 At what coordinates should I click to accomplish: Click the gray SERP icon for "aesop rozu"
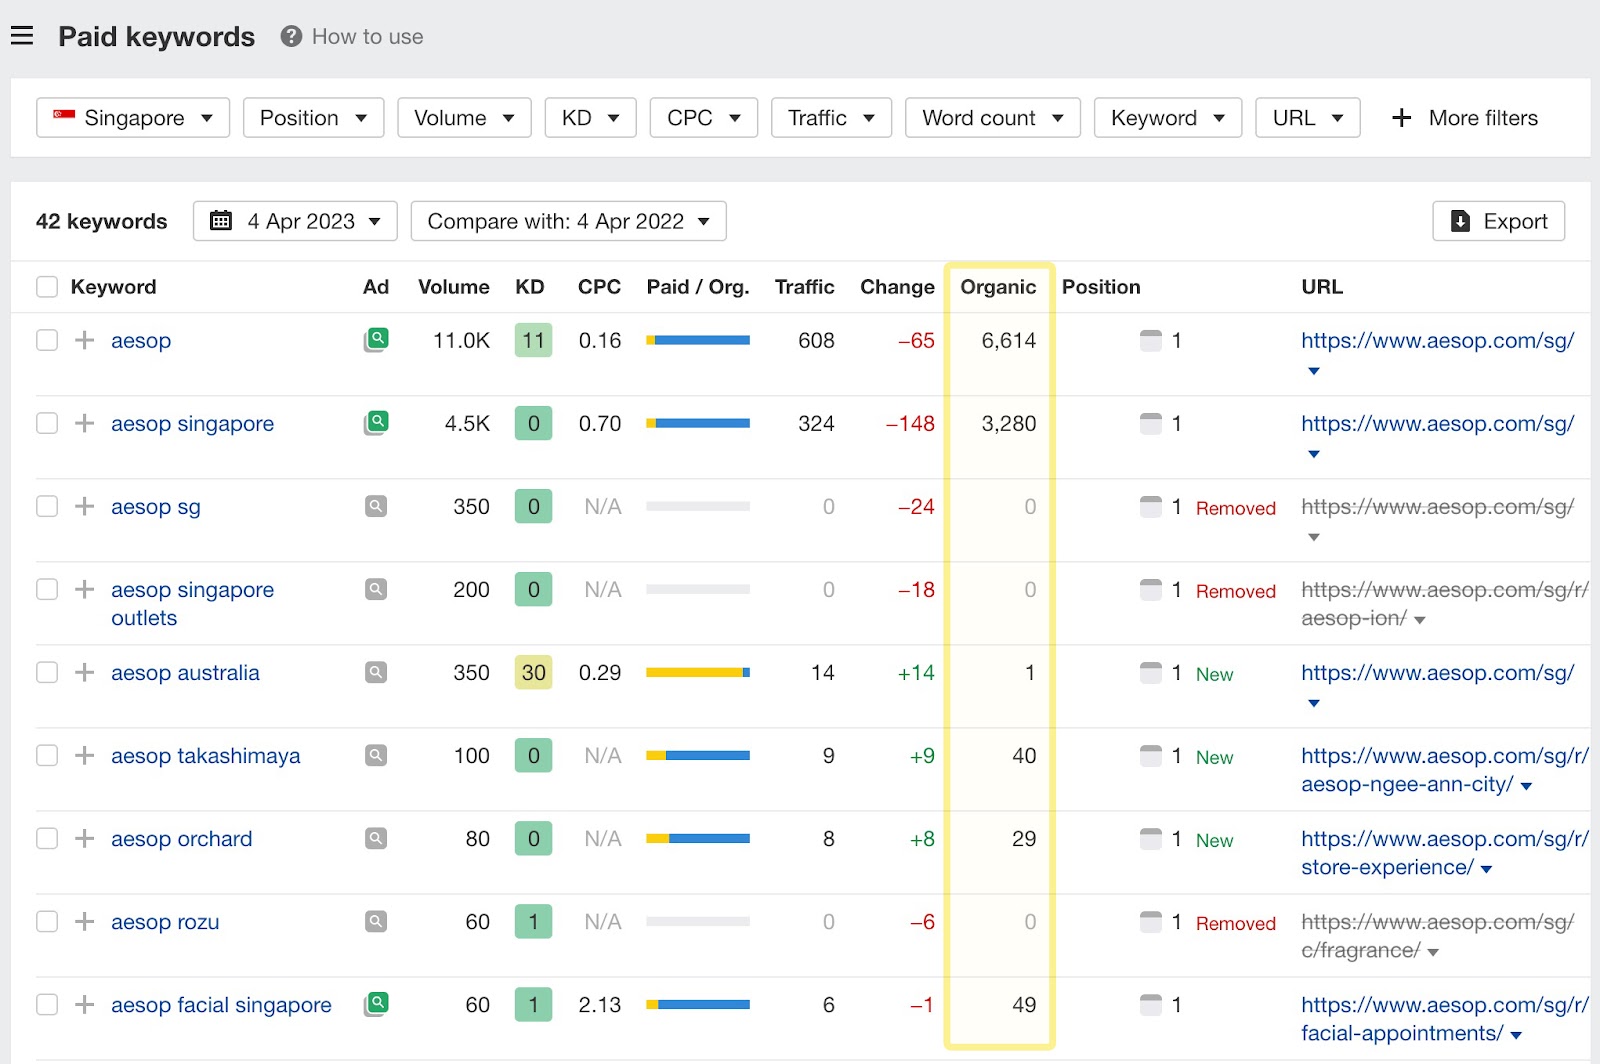pos(376,921)
